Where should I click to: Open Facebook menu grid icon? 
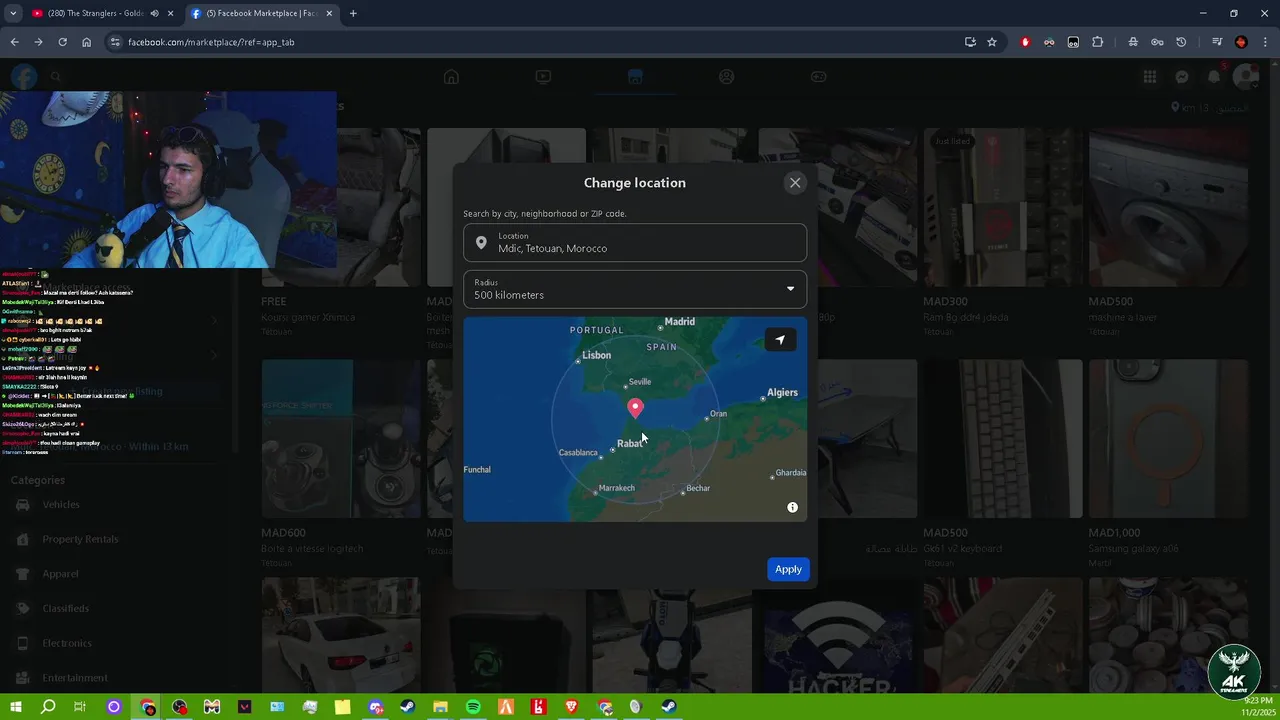(x=1150, y=77)
